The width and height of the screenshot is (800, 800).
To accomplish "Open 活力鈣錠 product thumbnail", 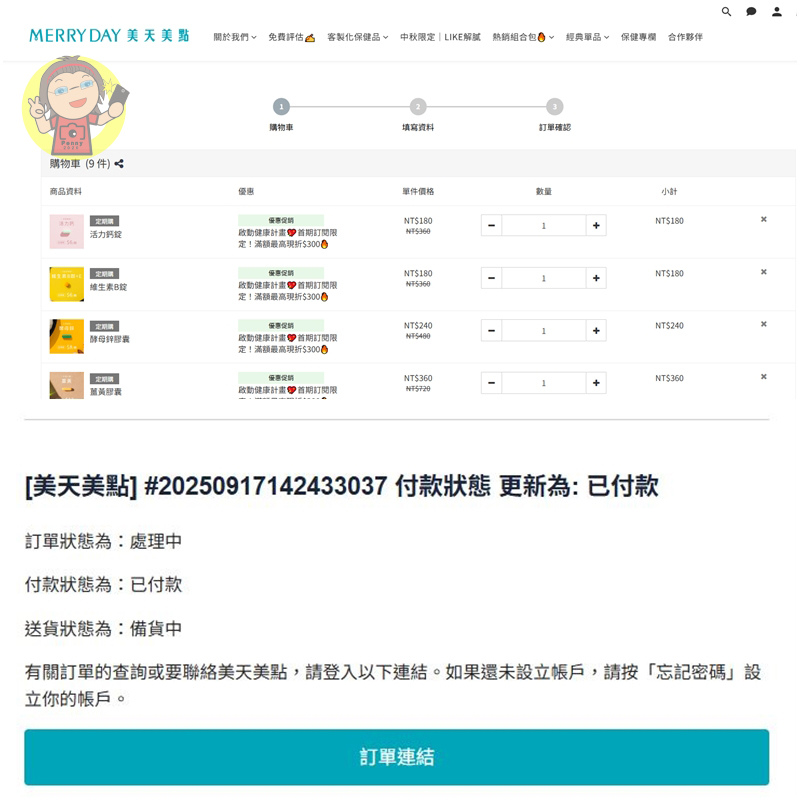I will point(66,232).
